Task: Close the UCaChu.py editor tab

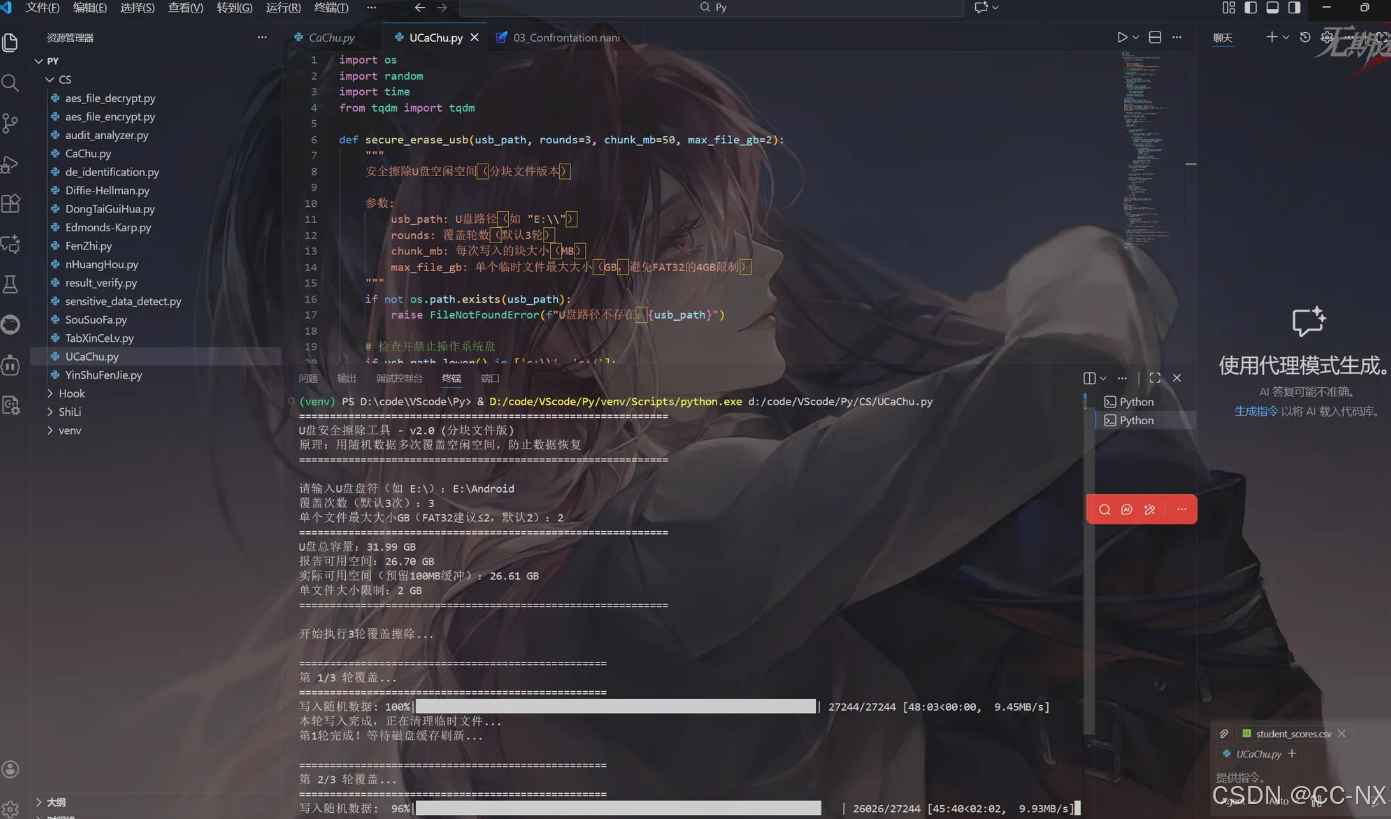Action: [474, 37]
